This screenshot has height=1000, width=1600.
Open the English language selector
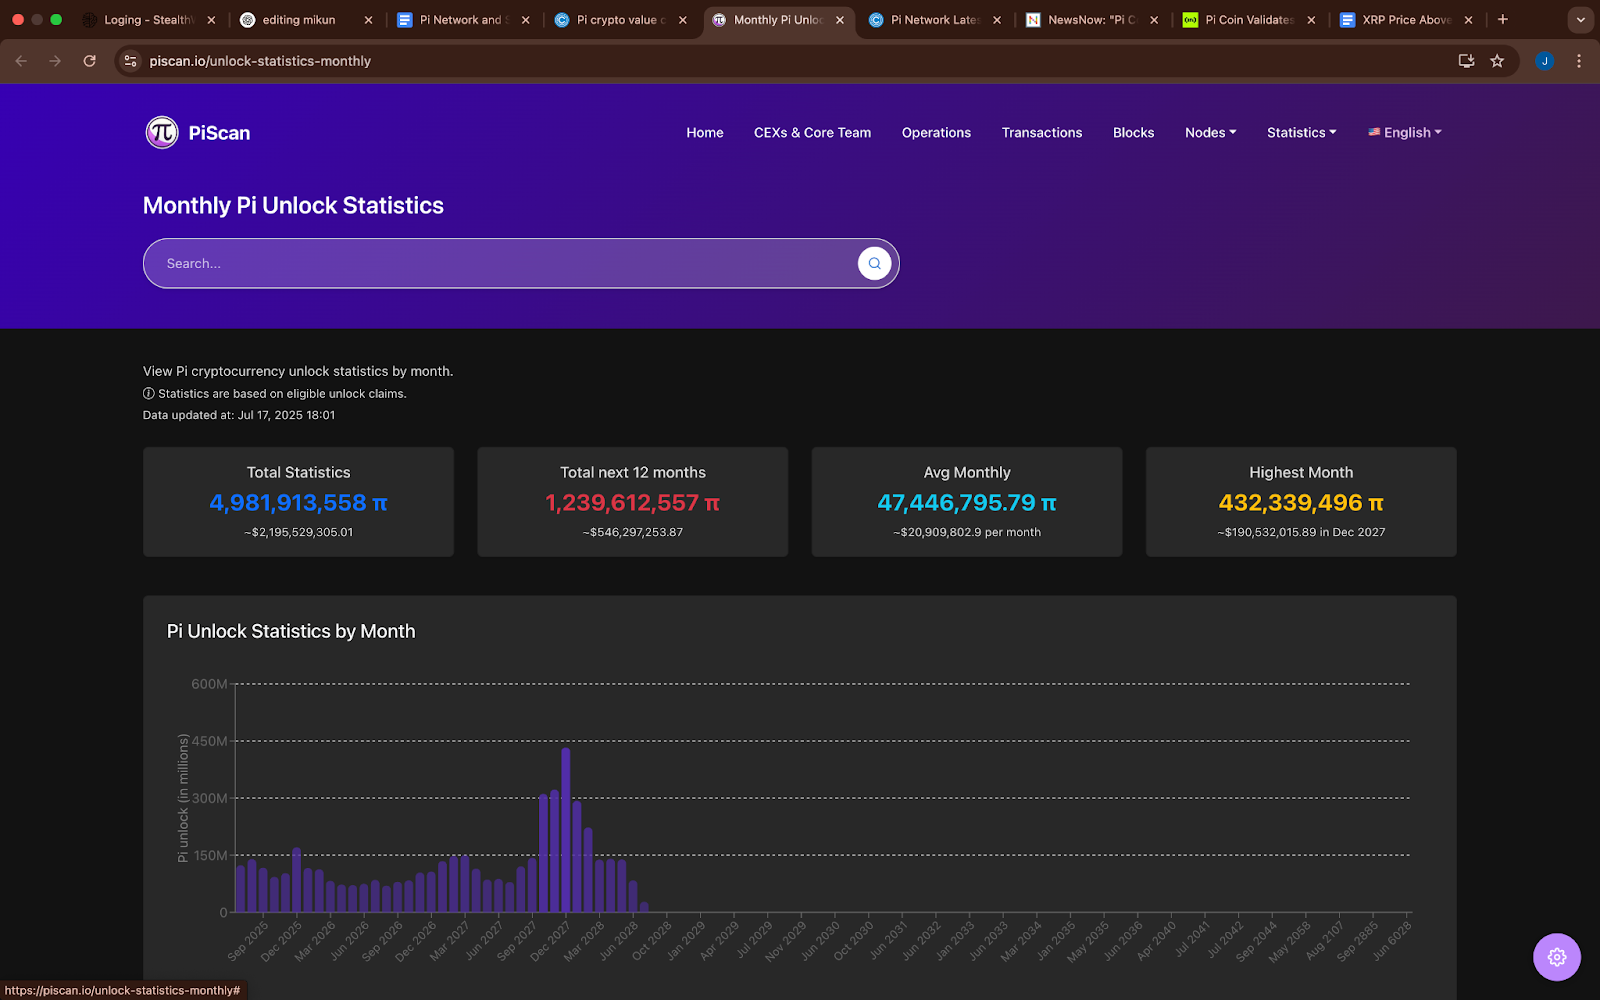point(1405,133)
